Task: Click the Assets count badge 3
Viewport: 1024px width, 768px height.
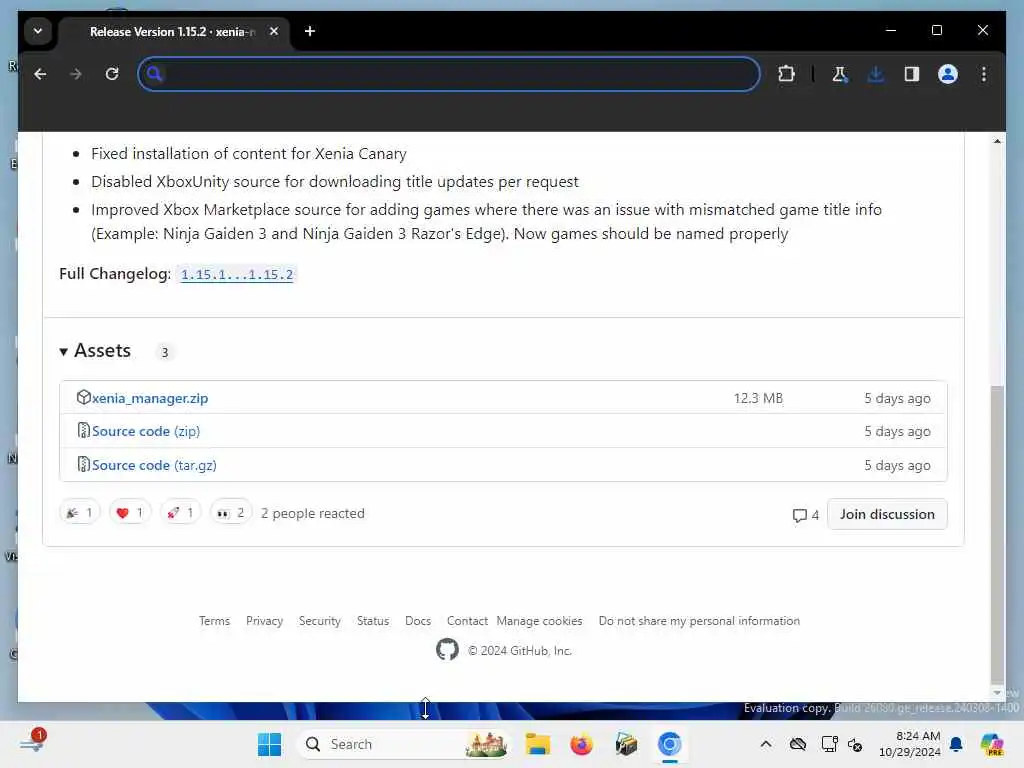Action: tap(165, 353)
